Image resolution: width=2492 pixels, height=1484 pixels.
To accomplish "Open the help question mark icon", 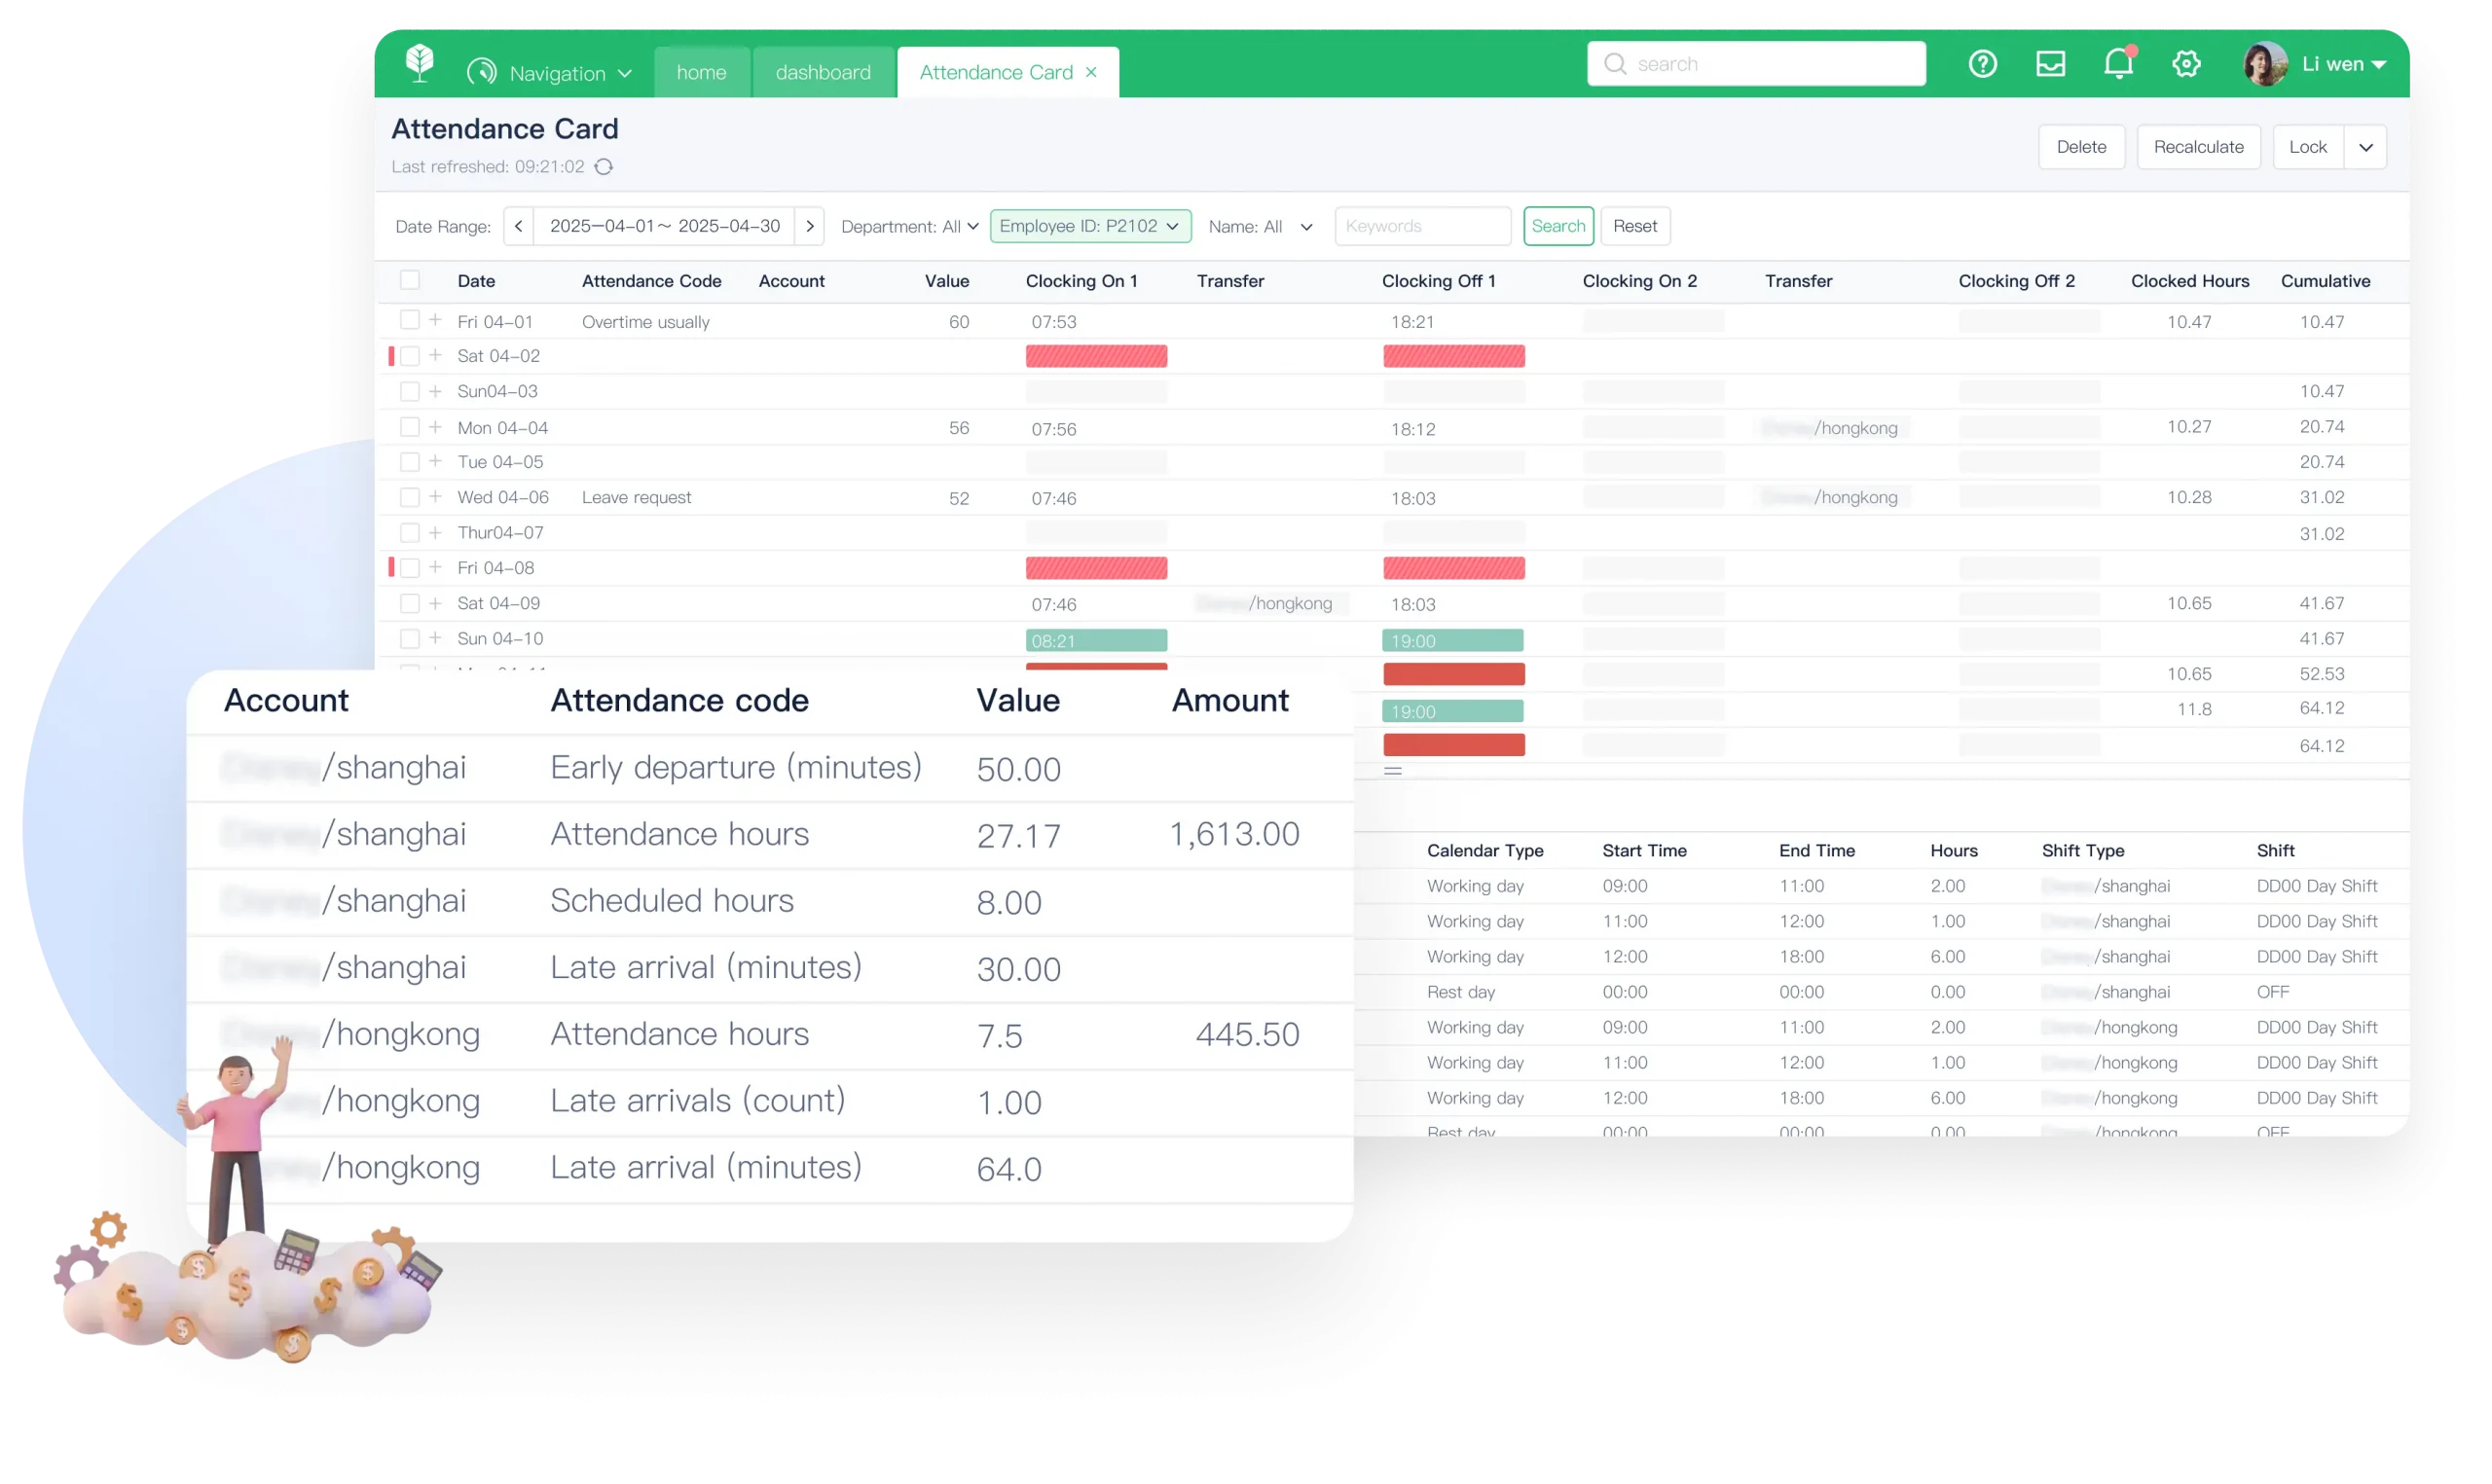I will [x=1983, y=63].
